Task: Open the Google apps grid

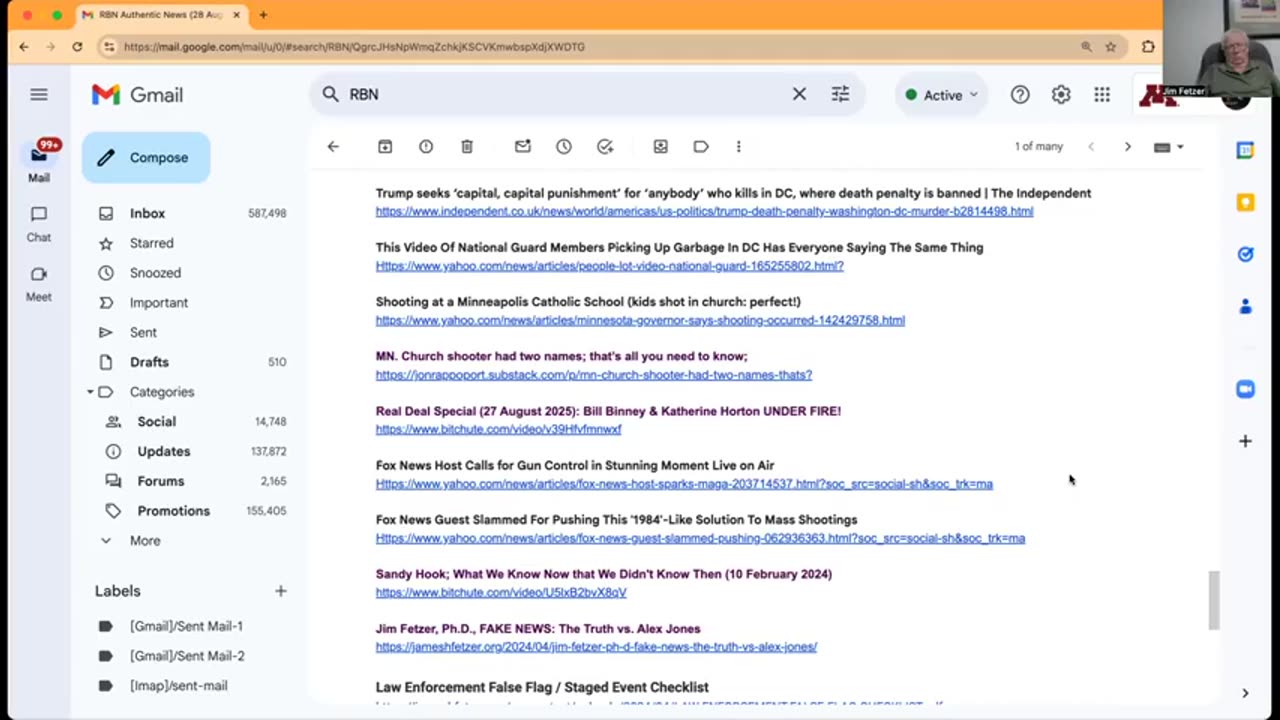Action: tap(1102, 95)
